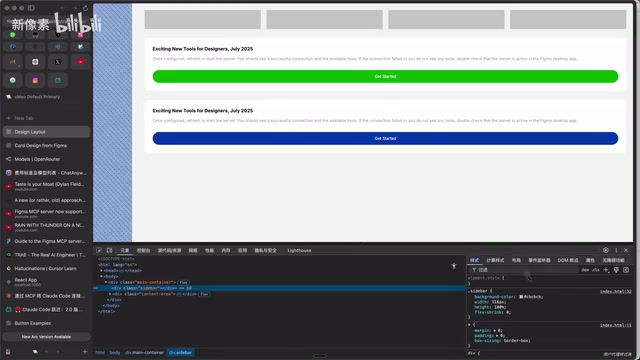Expand the margin shorthand property triangle
640x360 pixels.
click(x=495, y=330)
